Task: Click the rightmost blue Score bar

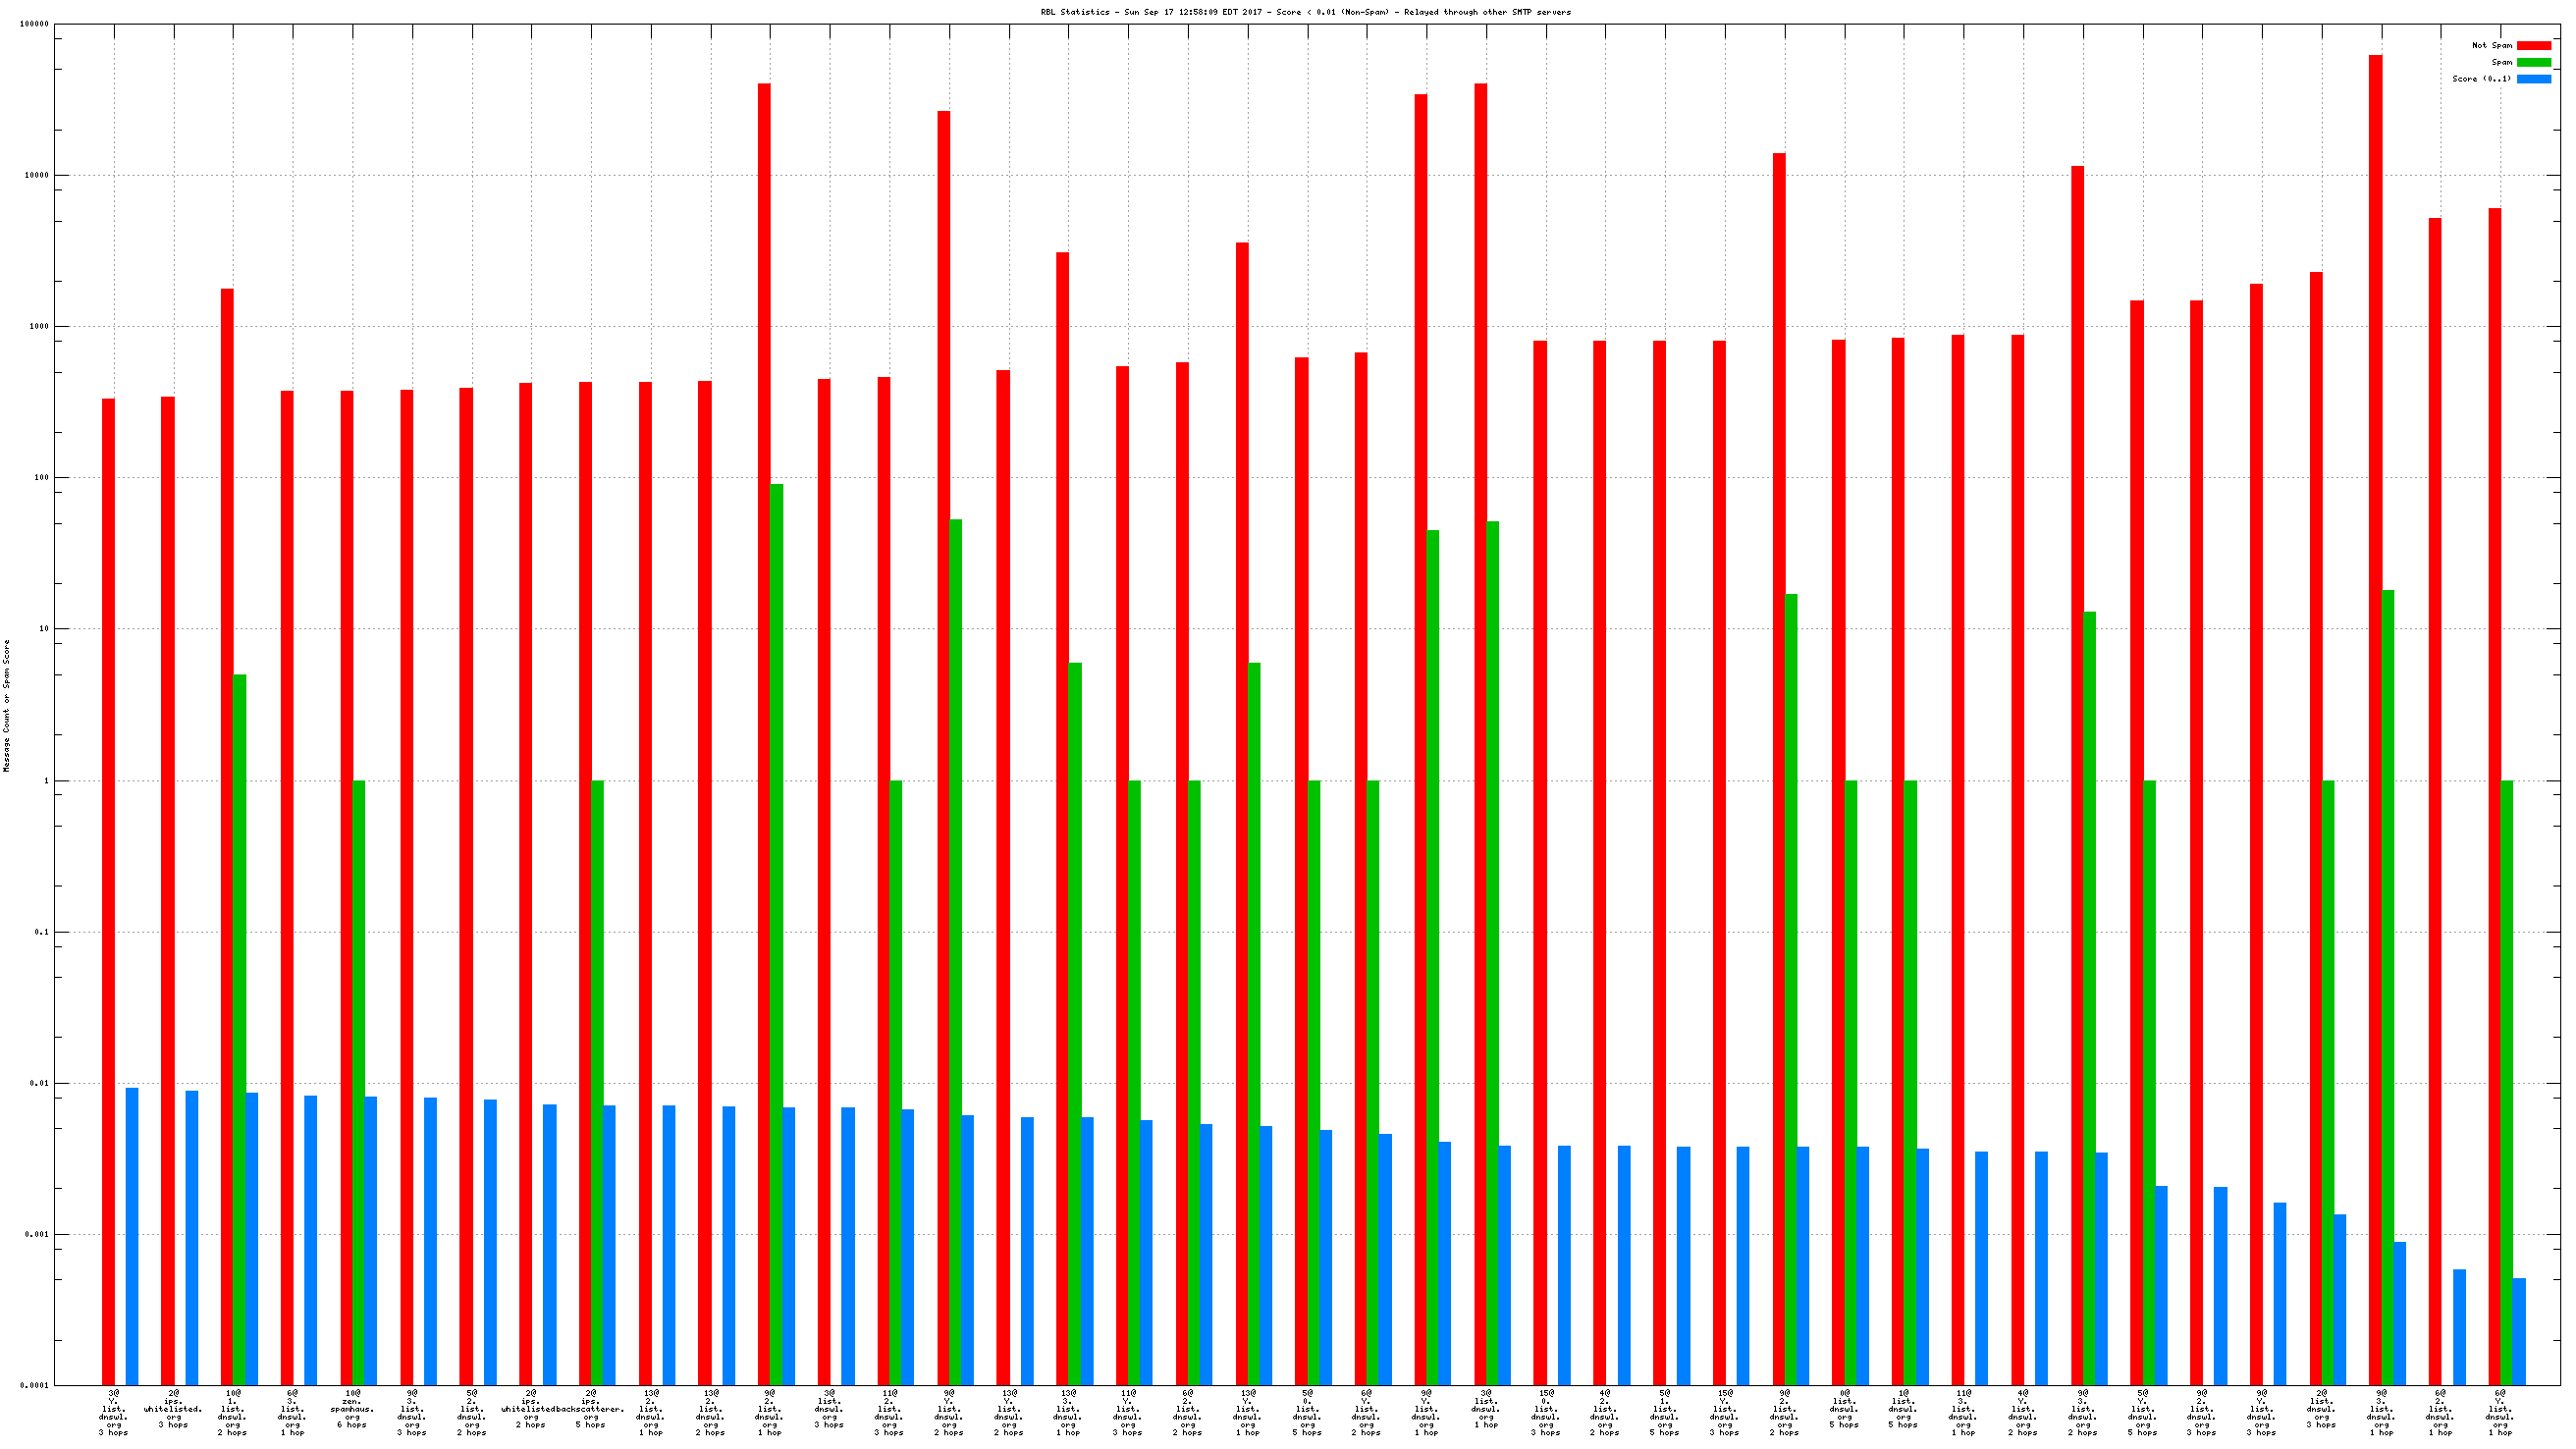Action: [2519, 1330]
